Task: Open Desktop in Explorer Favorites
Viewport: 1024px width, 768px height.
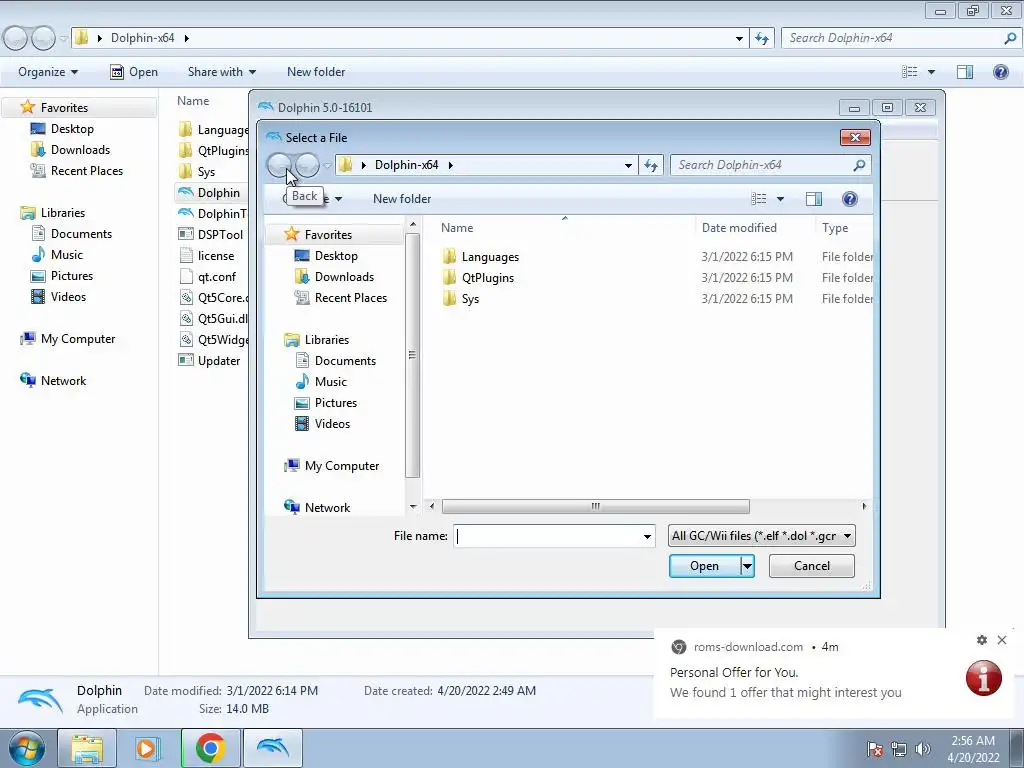Action: click(72, 129)
